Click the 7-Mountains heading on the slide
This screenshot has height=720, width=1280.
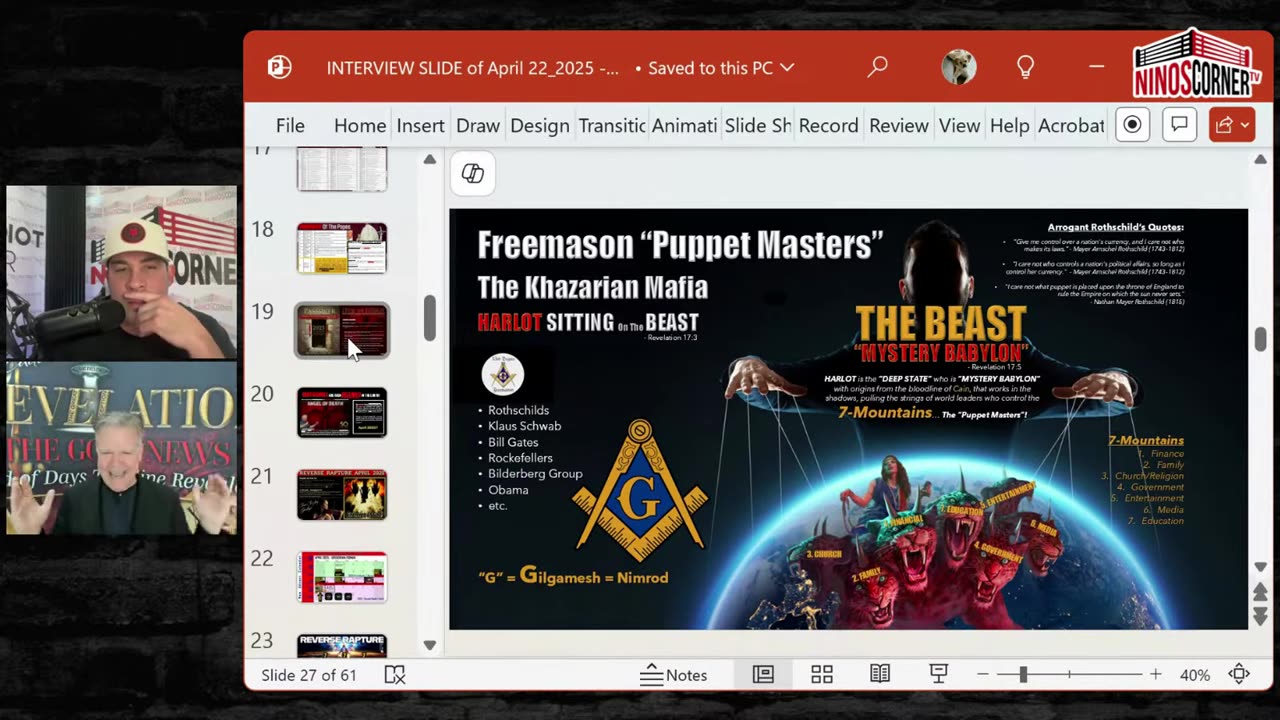click(x=1146, y=440)
